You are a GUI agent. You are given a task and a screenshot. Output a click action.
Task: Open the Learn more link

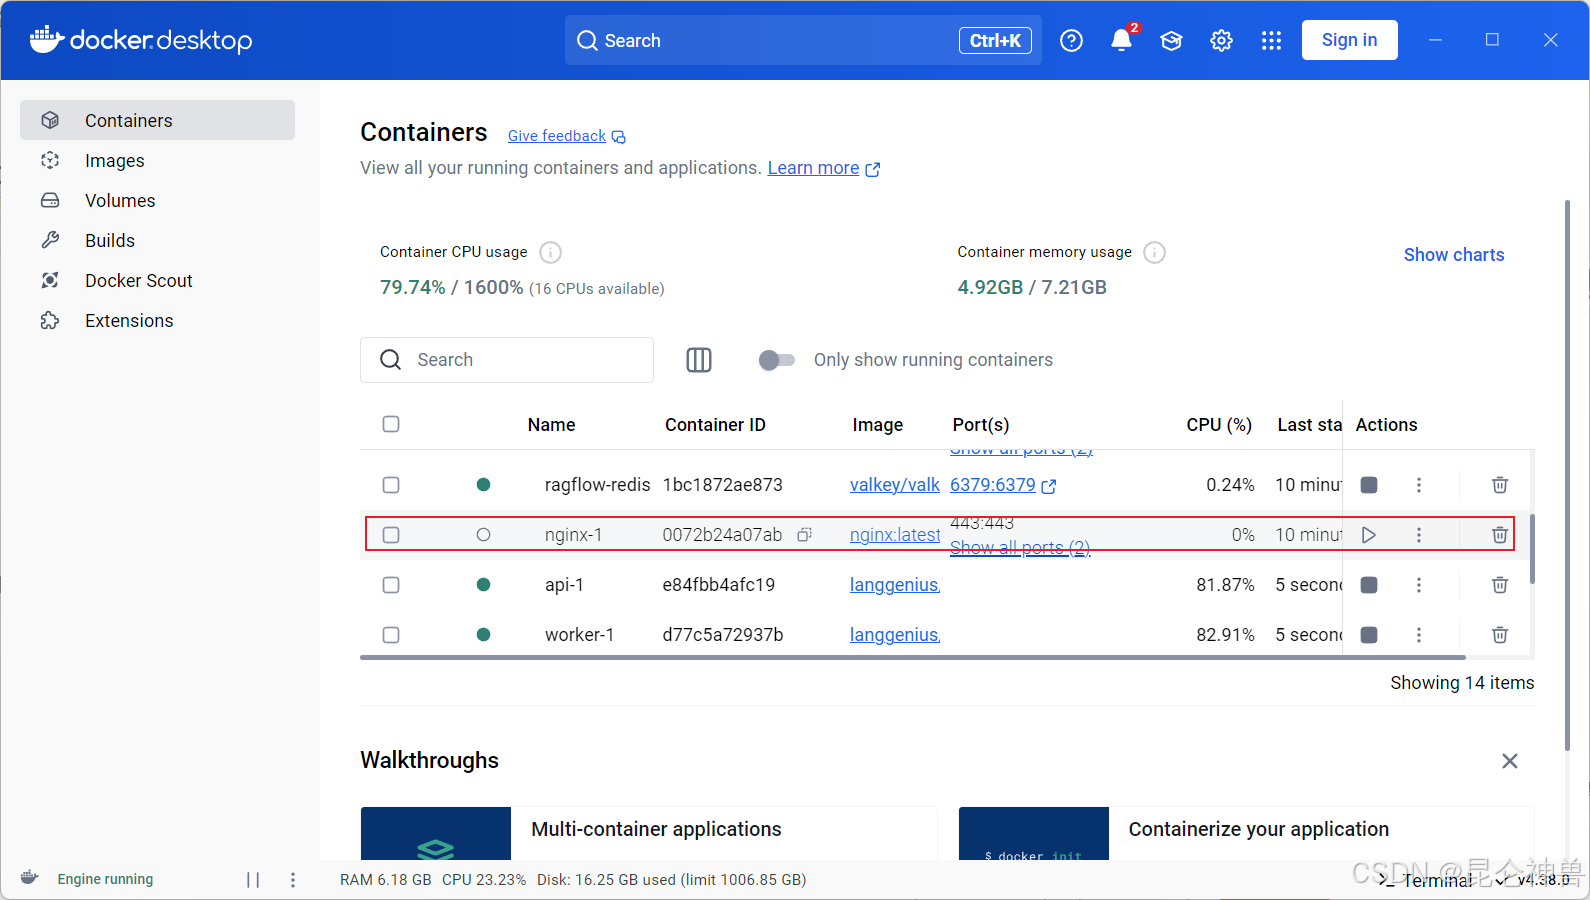(x=823, y=168)
